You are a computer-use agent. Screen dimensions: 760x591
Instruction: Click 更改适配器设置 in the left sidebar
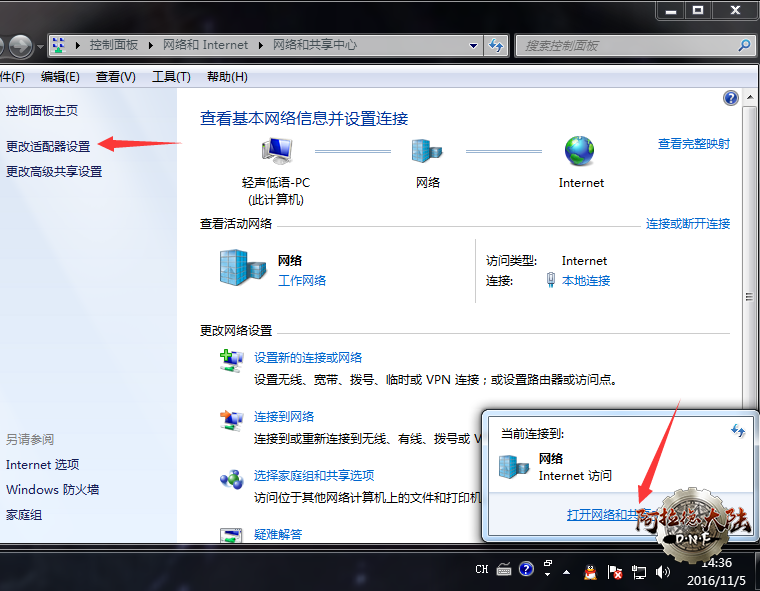[48, 146]
